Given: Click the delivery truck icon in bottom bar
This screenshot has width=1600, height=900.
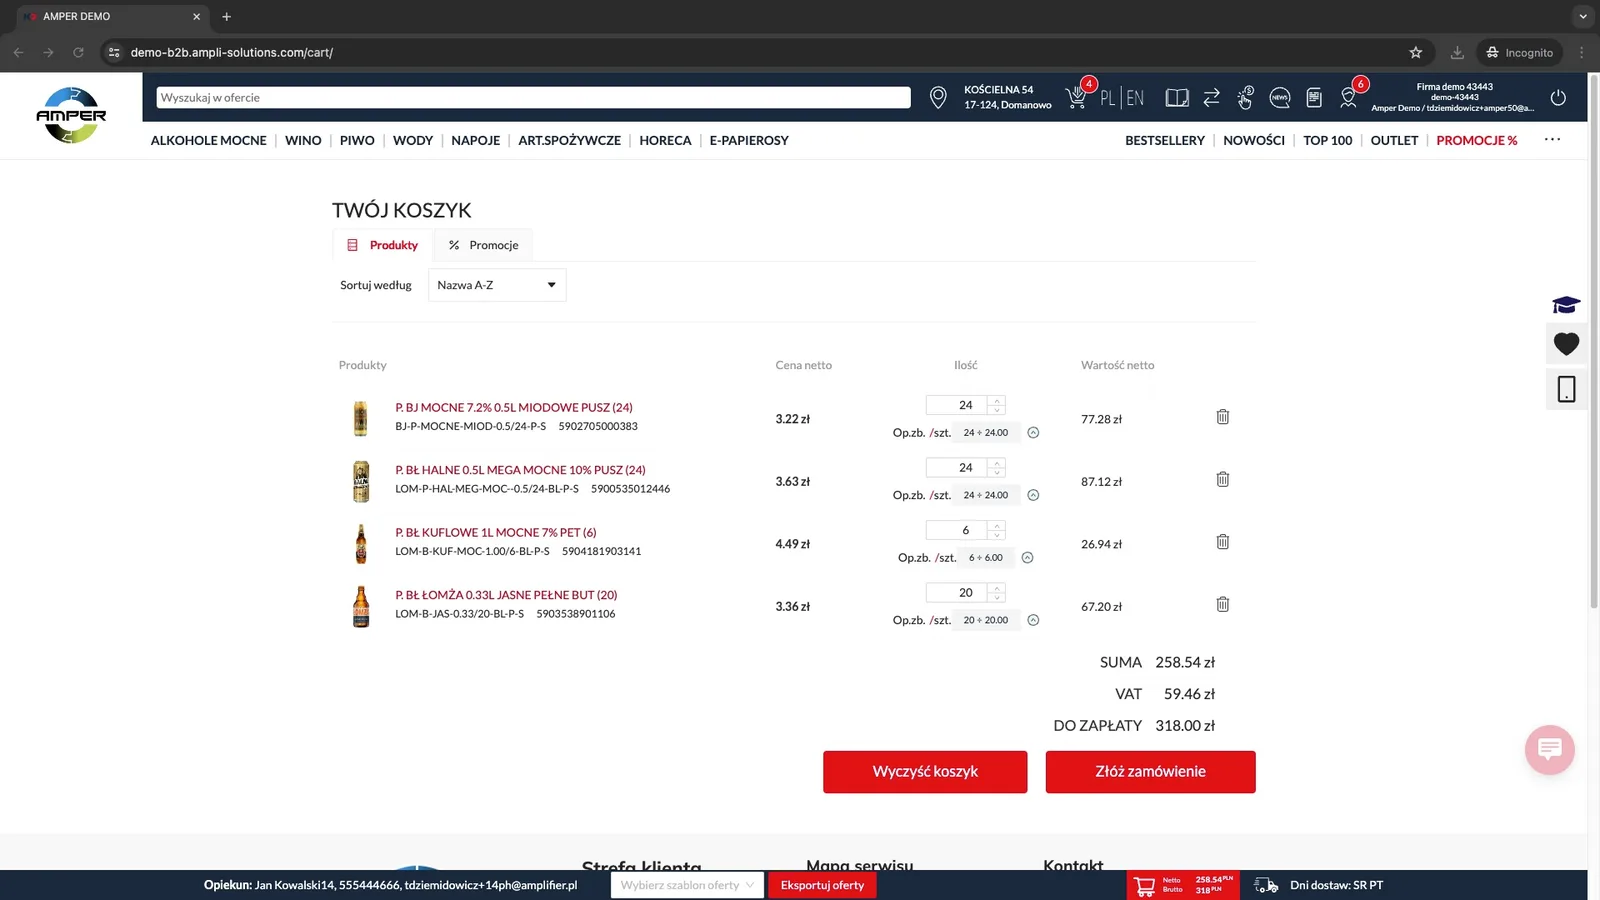Looking at the screenshot, I should tap(1266, 885).
